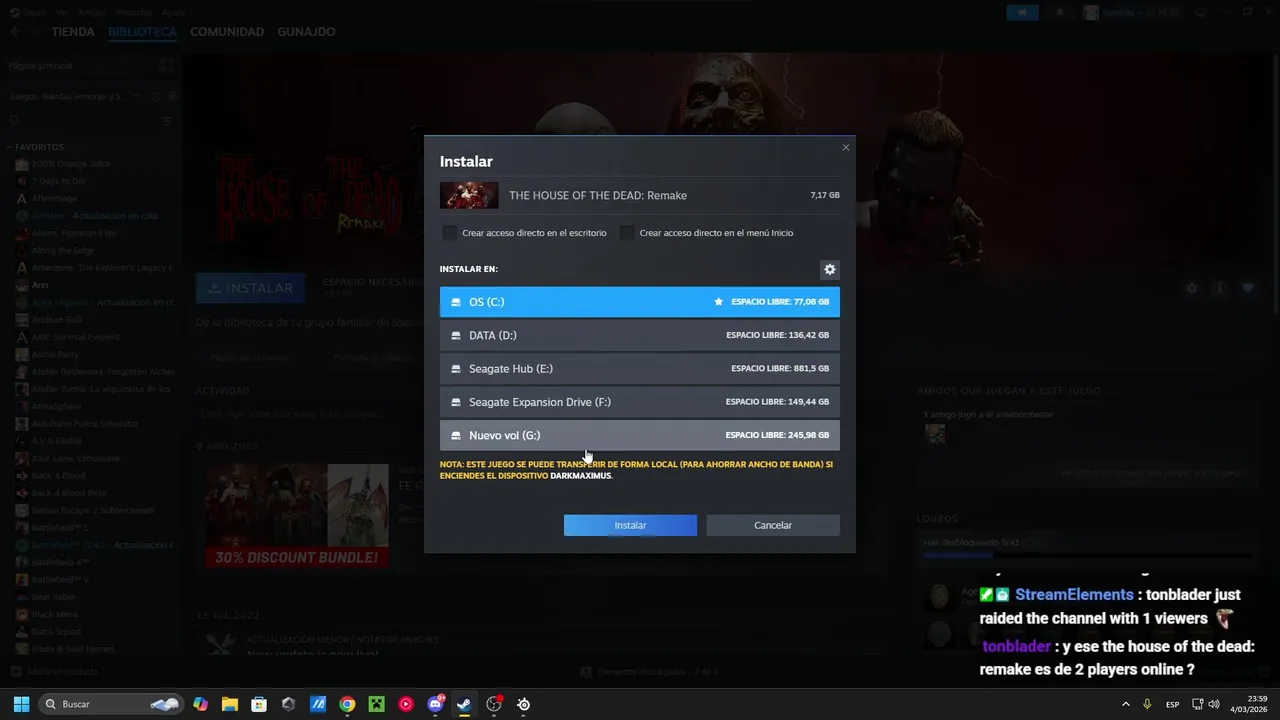This screenshot has height=720, width=1280.
Task: Click drive icon beside Seagate Hub (E:)
Action: pyautogui.click(x=456, y=369)
